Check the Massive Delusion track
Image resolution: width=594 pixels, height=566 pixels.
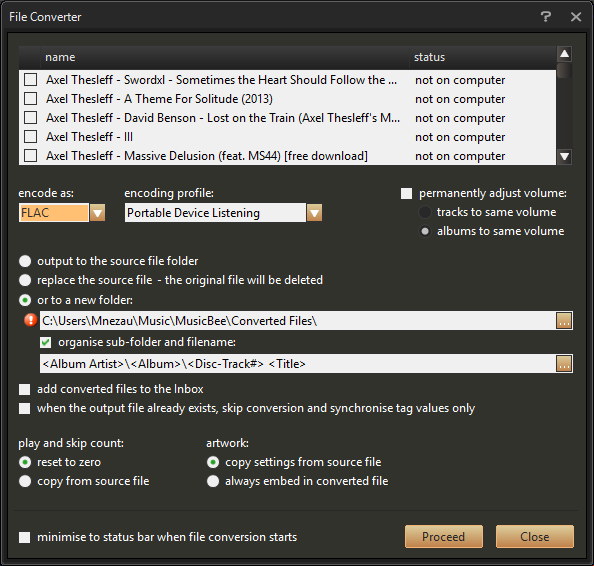click(30, 156)
